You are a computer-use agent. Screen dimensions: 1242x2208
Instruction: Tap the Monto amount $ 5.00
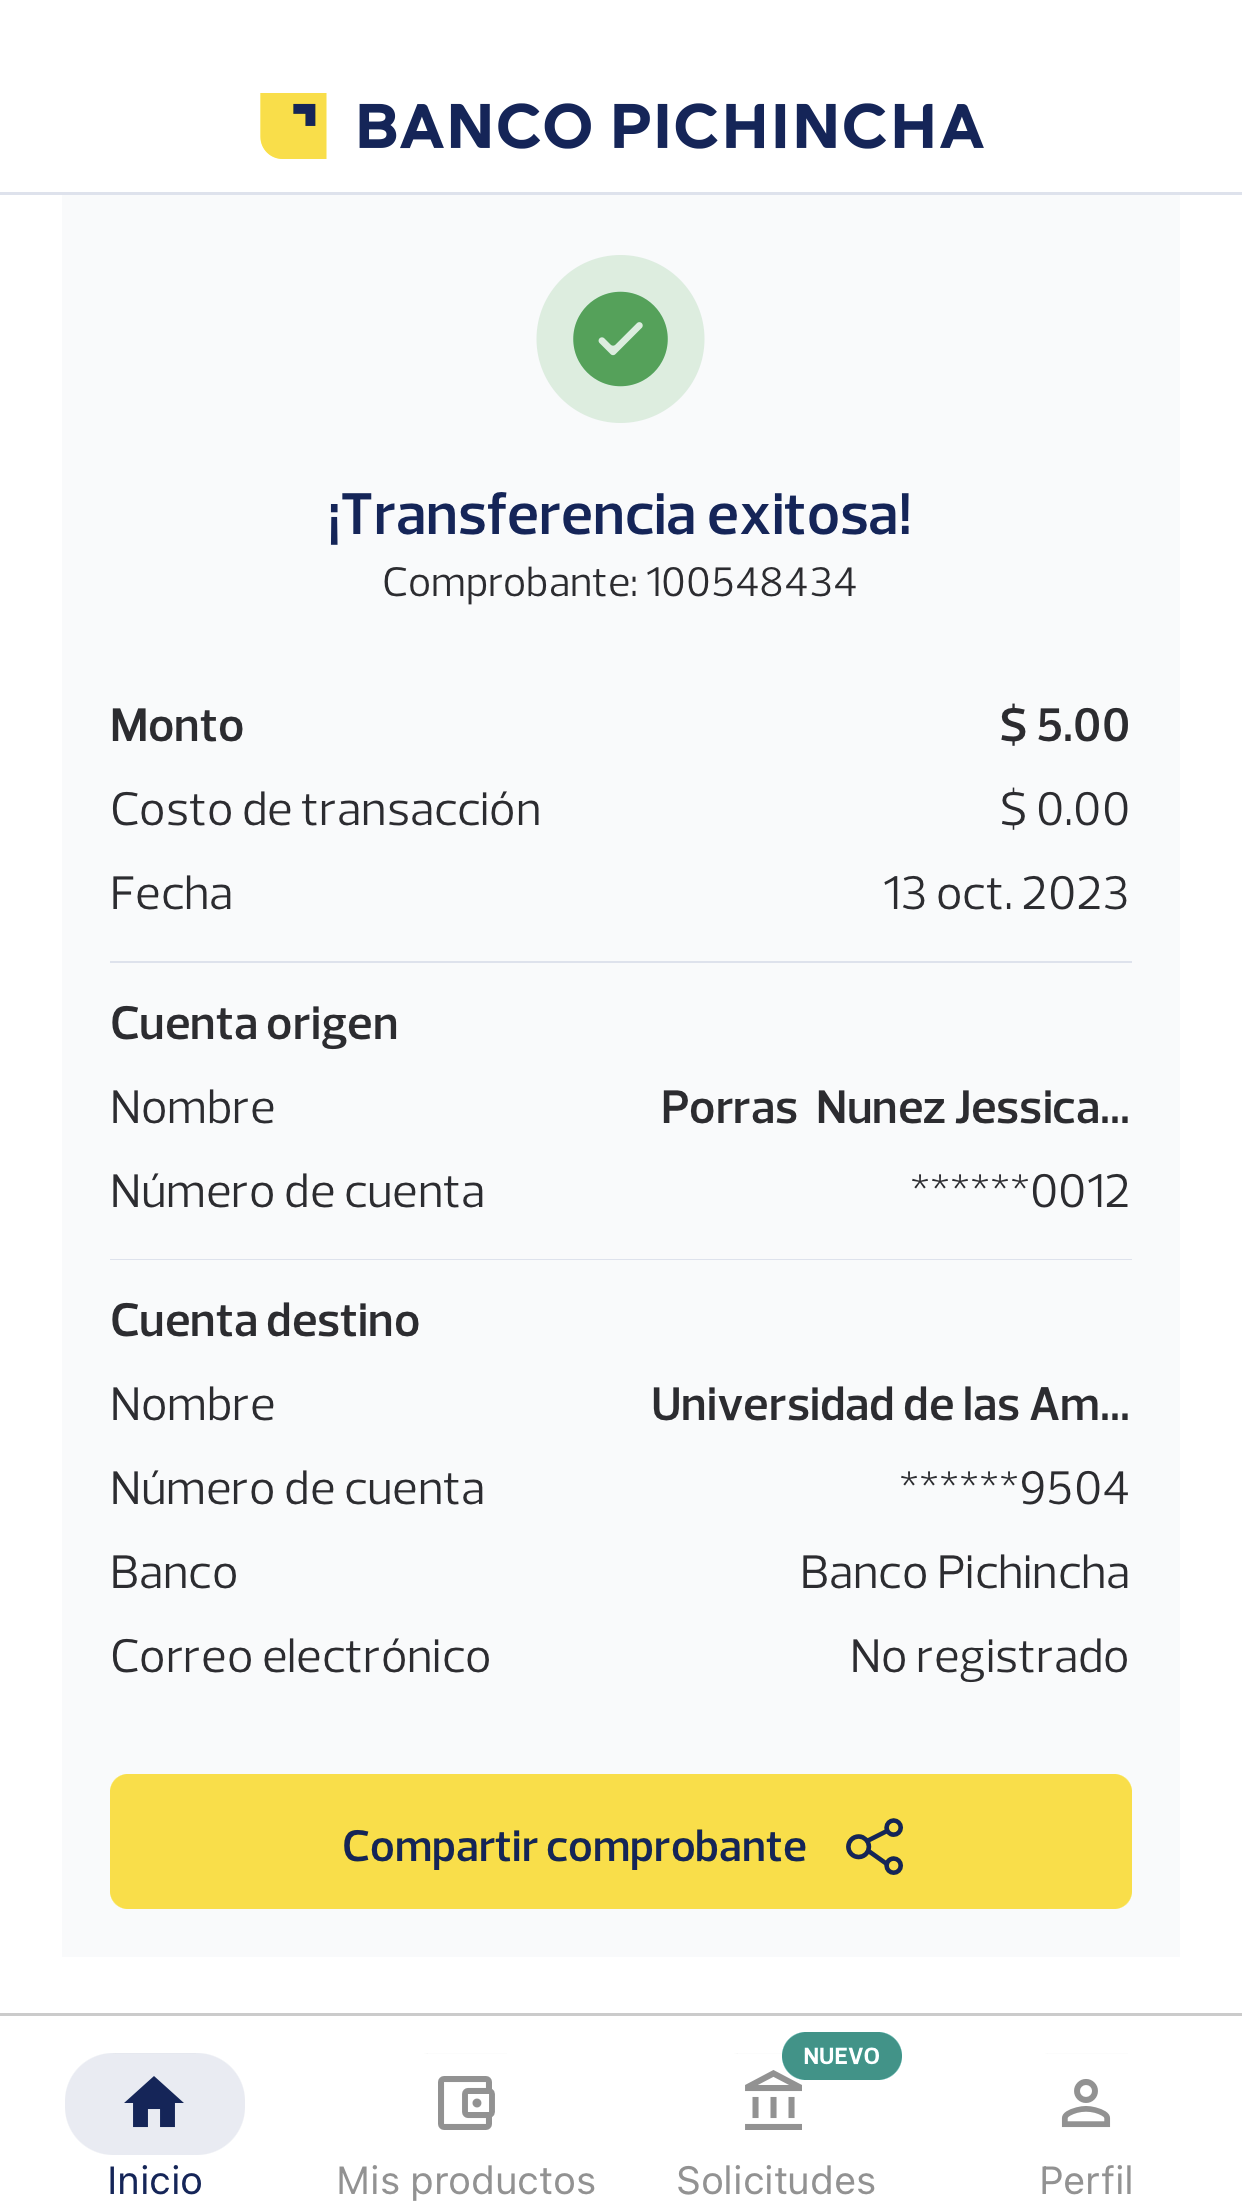coord(1064,725)
